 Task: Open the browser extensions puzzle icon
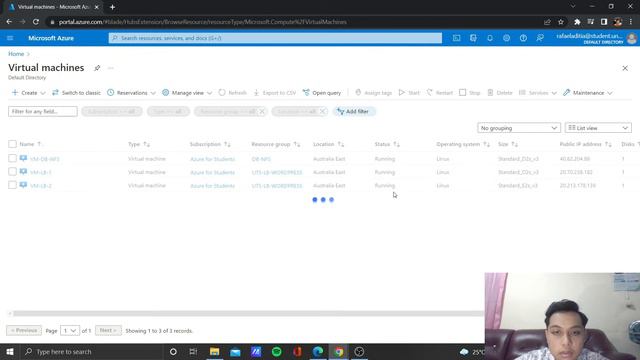coord(577,22)
